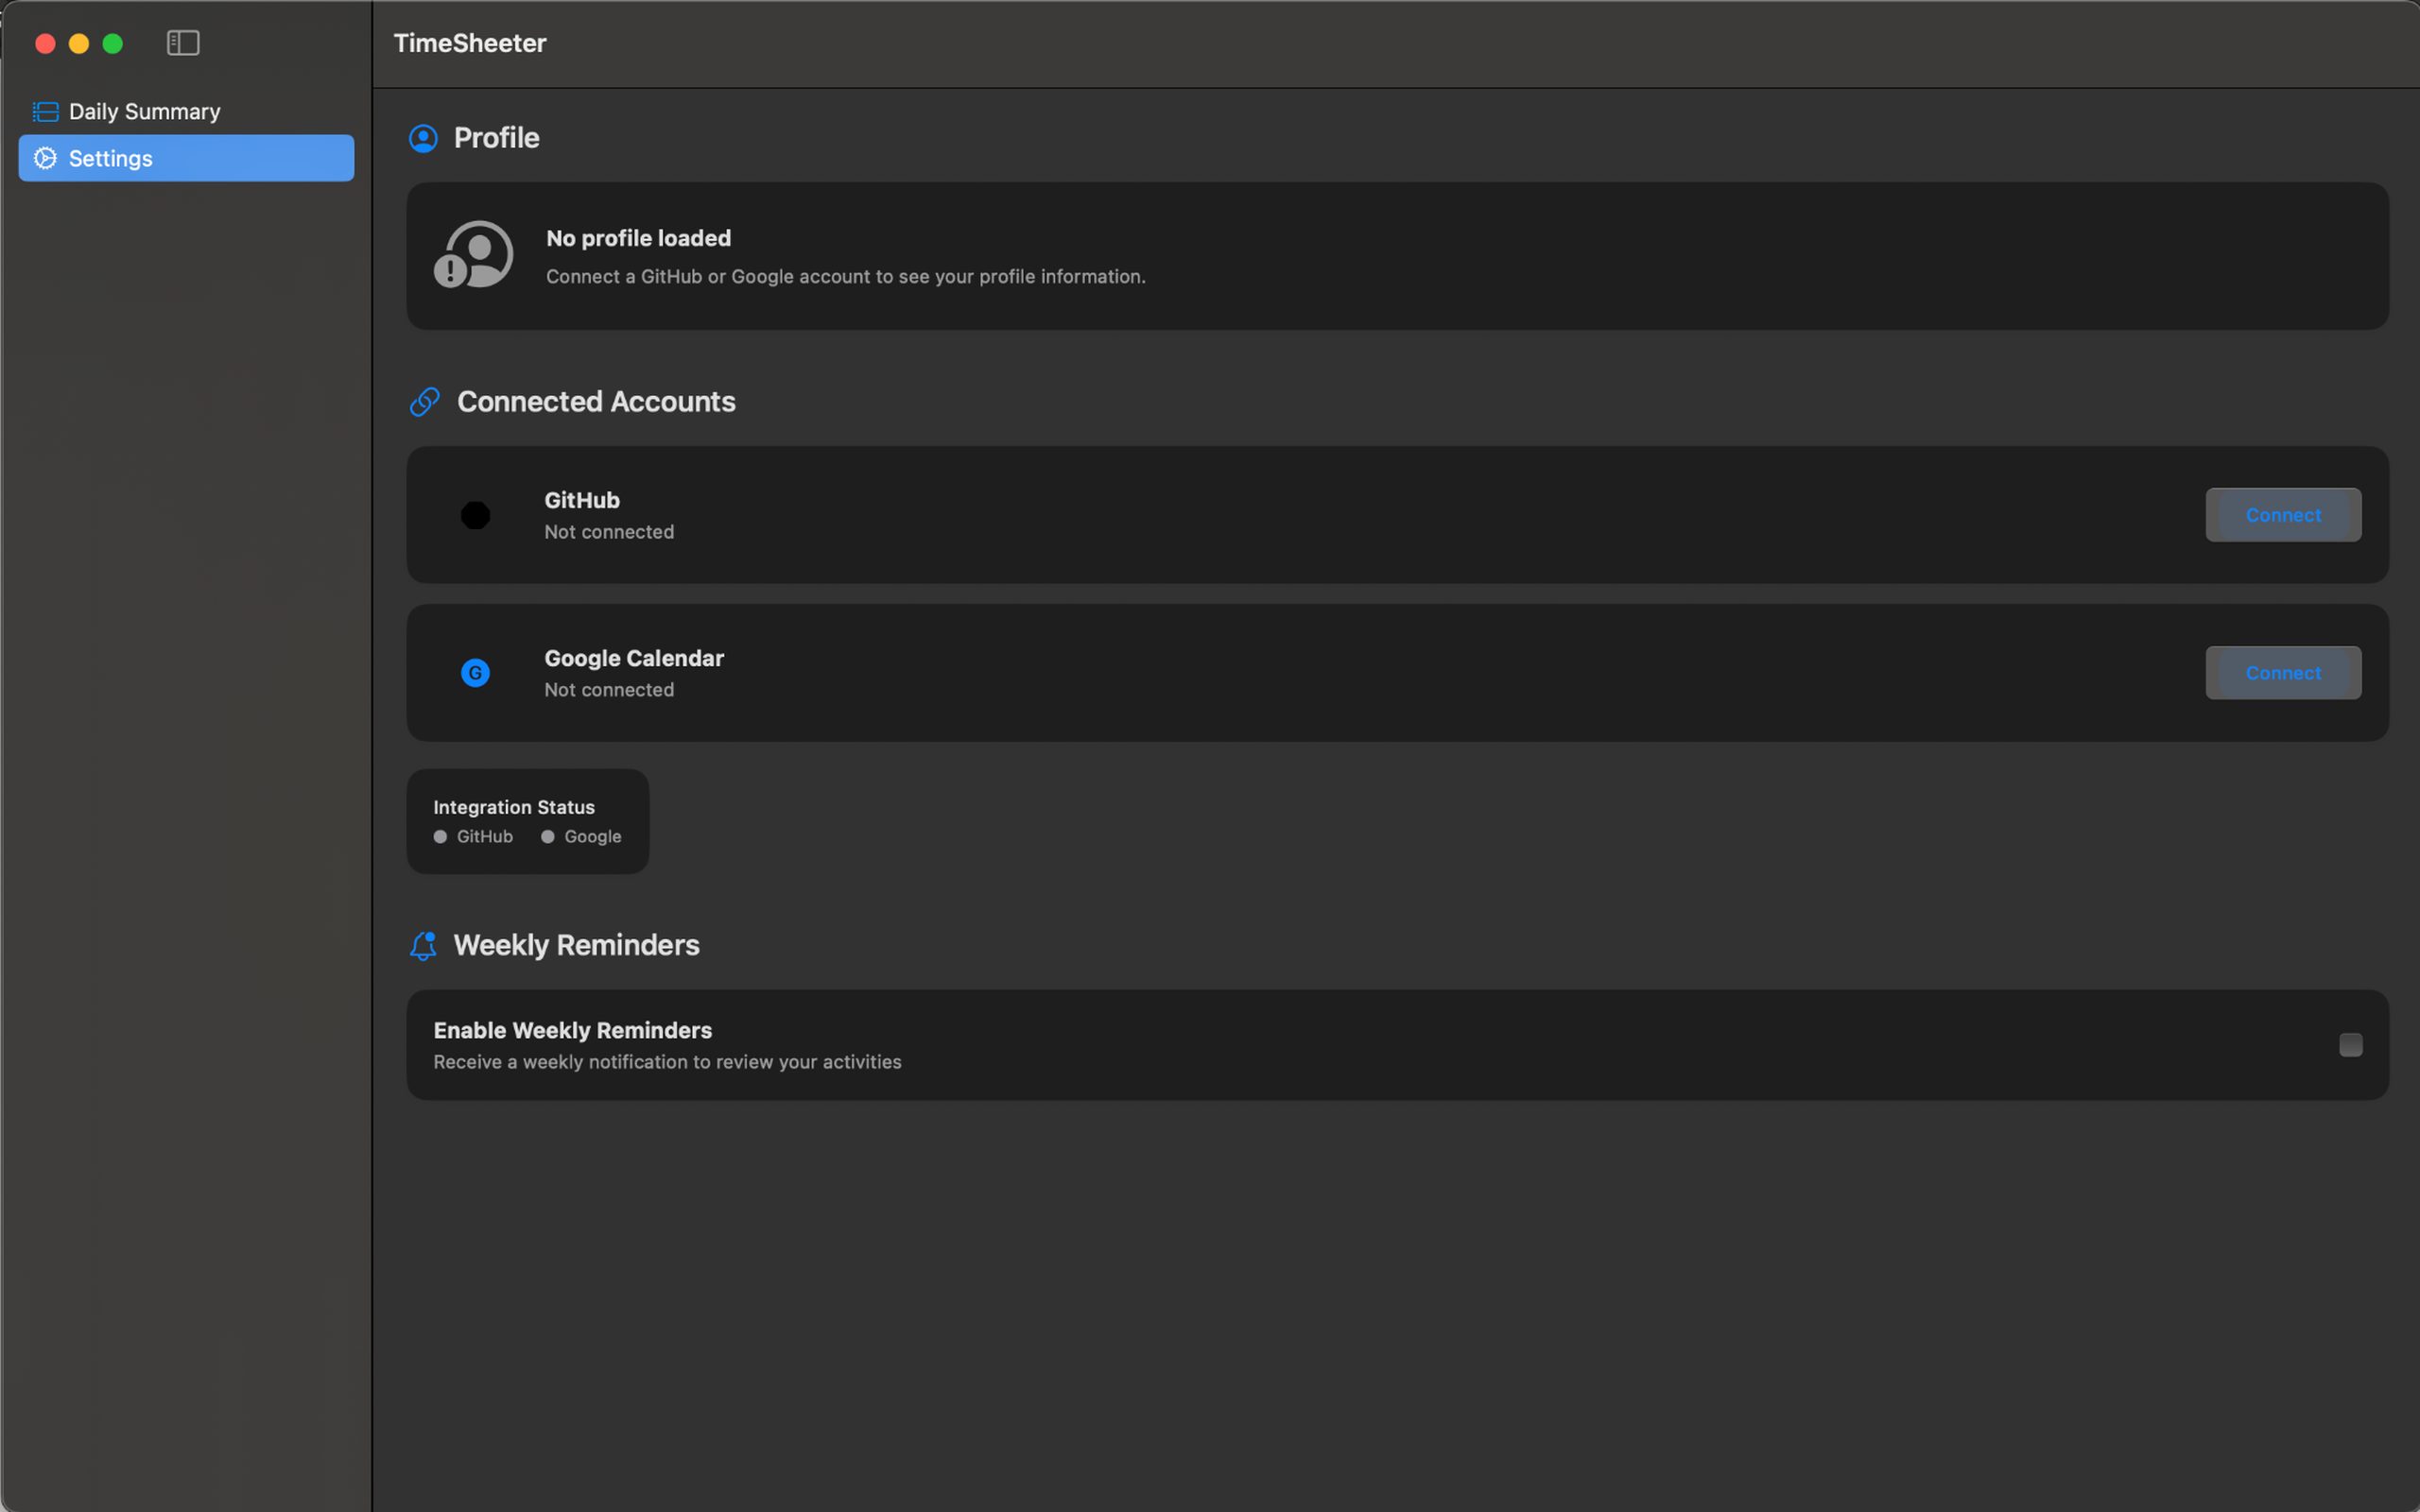Click 'Google' label in Integration Status
The width and height of the screenshot is (2420, 1512).
pos(593,837)
